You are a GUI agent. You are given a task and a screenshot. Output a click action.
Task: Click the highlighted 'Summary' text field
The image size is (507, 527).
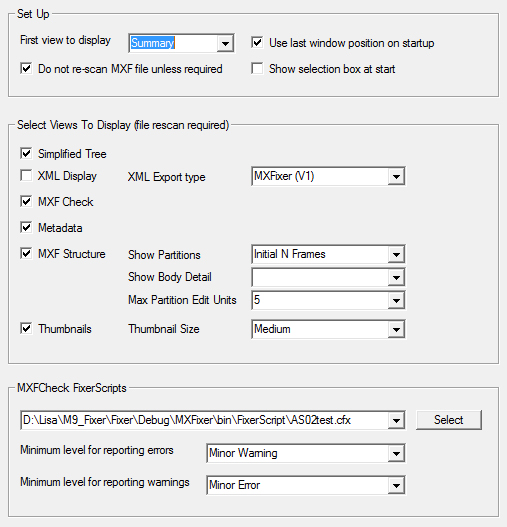[x=173, y=43]
